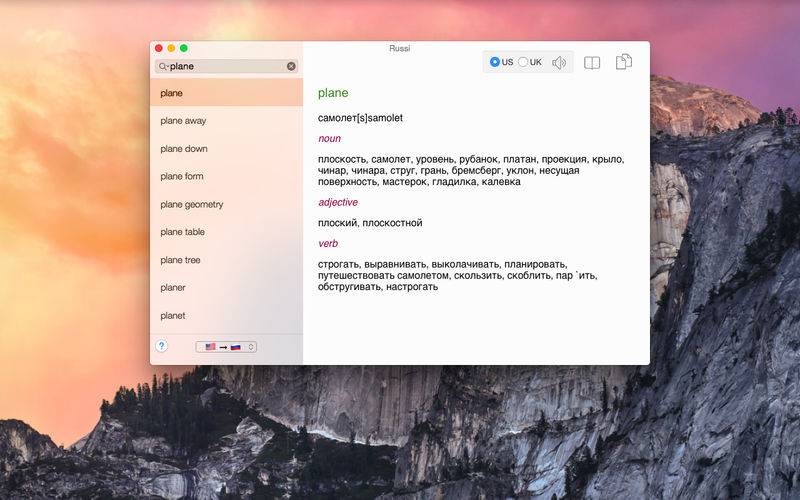The height and width of the screenshot is (500, 800).
Task: Select 'planet' entry in the list
Action: pyautogui.click(x=227, y=315)
